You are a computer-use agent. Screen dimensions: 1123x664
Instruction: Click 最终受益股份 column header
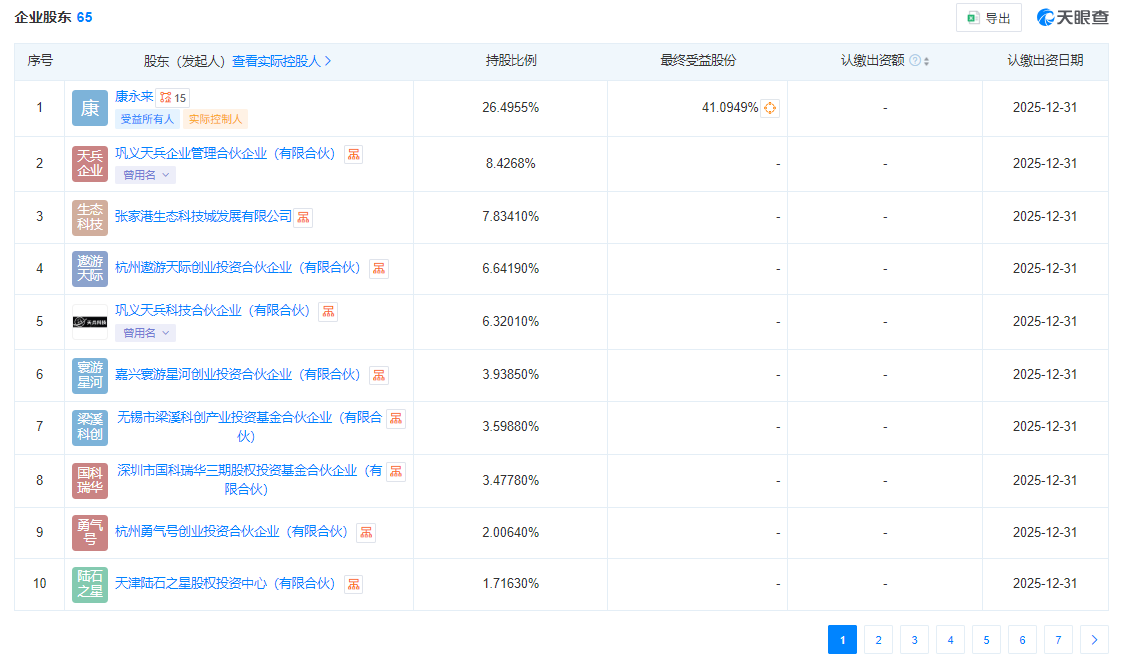(x=698, y=61)
